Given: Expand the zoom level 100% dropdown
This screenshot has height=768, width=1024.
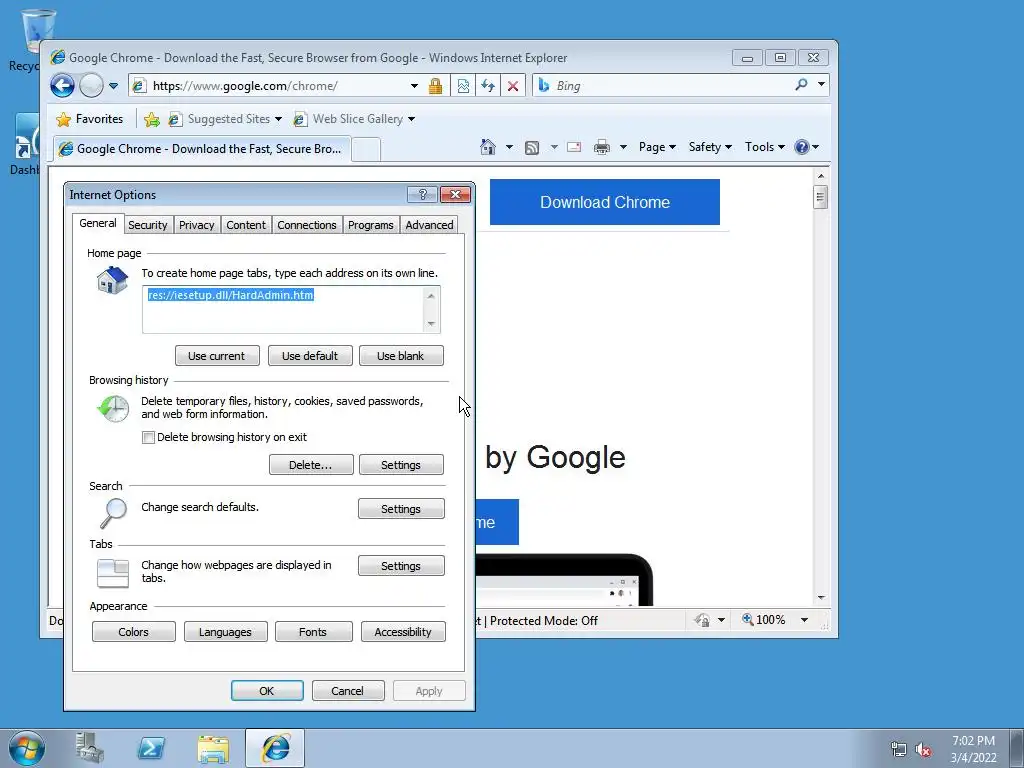Looking at the screenshot, I should [x=805, y=620].
